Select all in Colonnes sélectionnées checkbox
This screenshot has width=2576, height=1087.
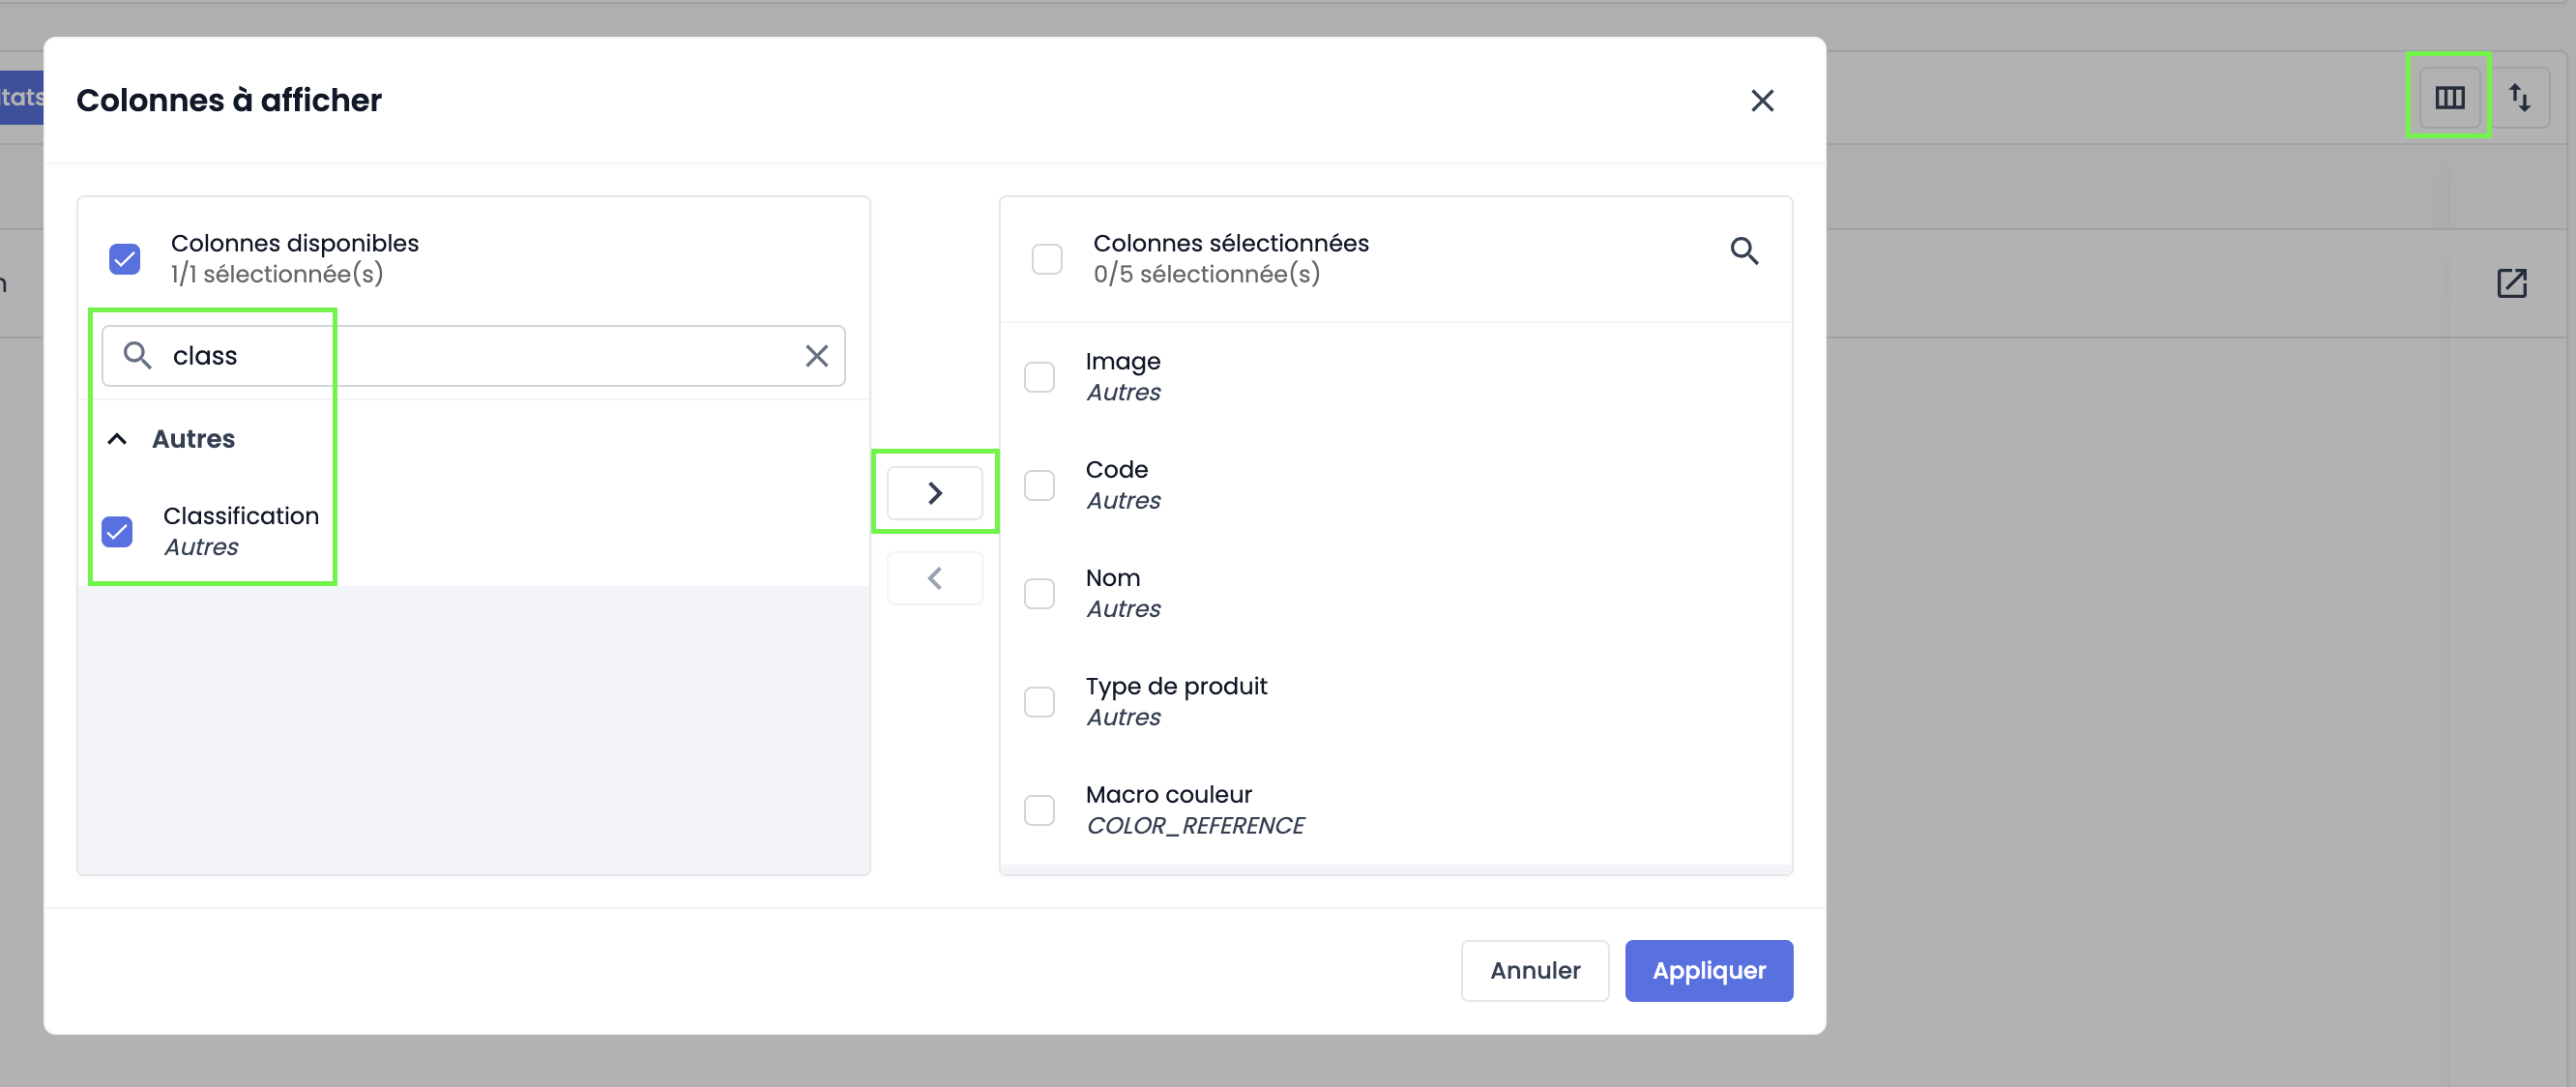pos(1046,259)
